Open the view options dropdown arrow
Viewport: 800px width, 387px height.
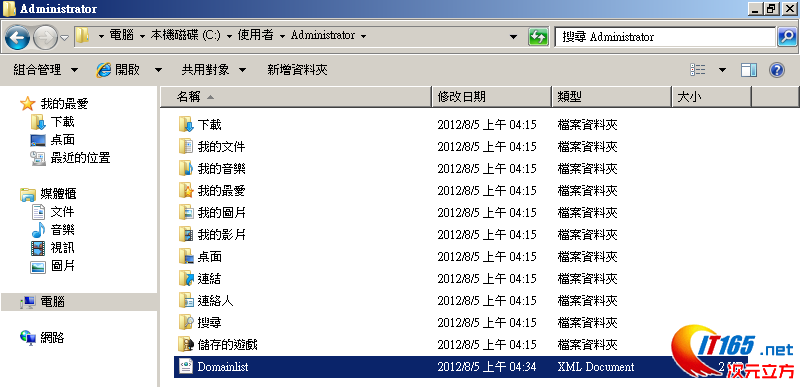722,70
